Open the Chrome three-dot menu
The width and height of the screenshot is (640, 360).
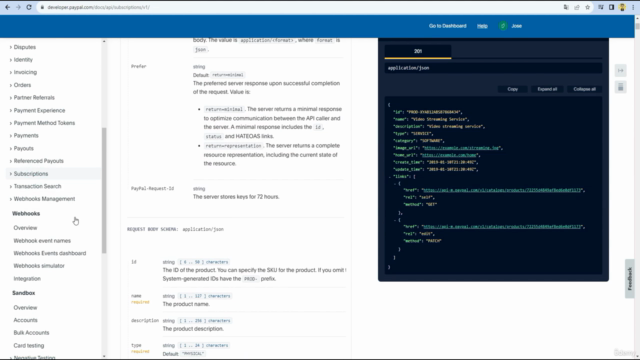(x=633, y=7)
